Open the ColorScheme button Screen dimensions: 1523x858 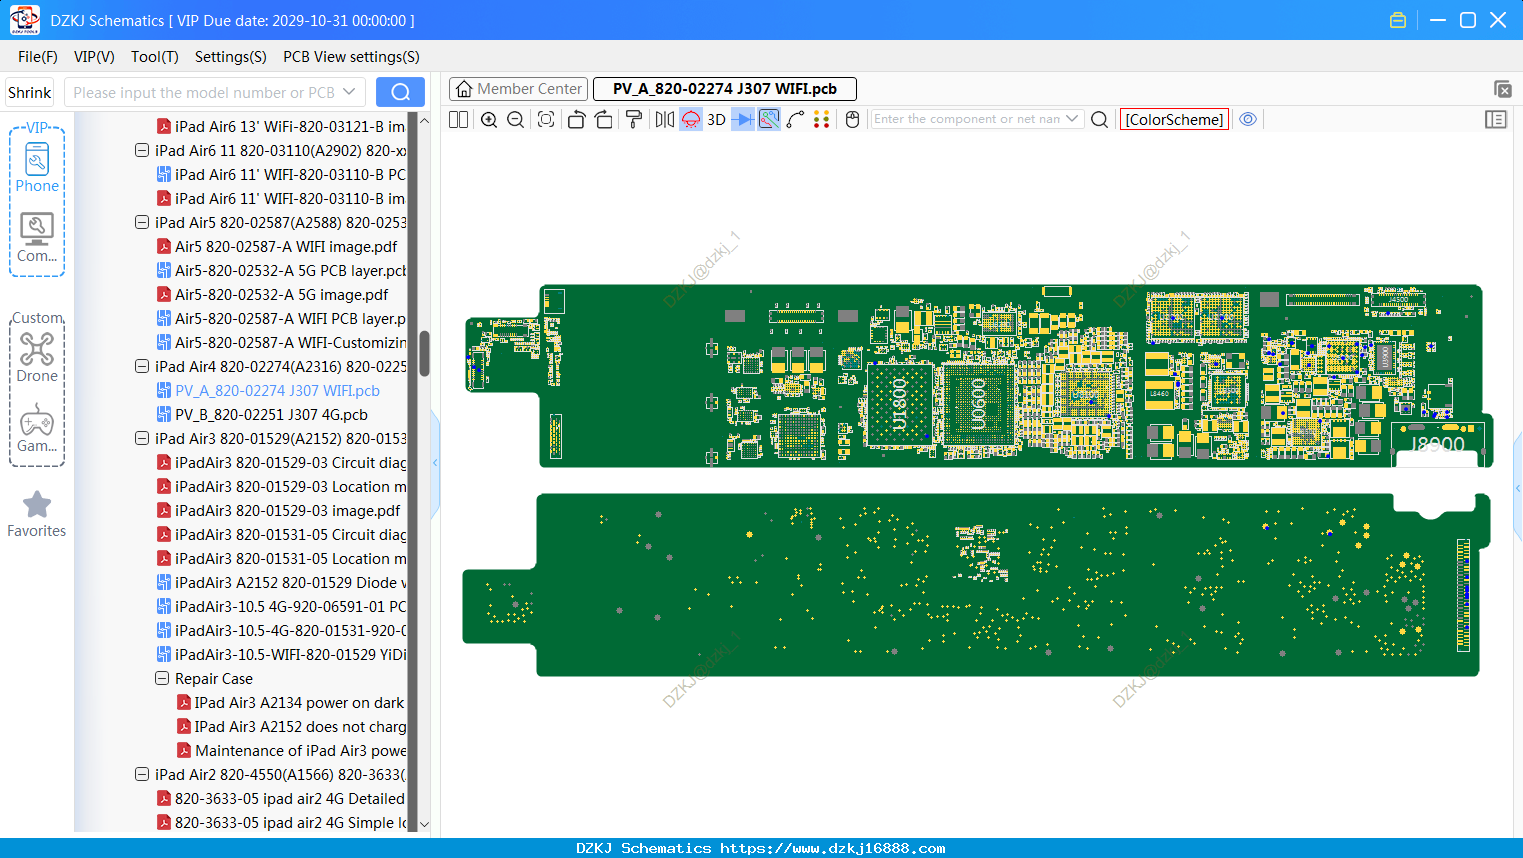[1174, 119]
